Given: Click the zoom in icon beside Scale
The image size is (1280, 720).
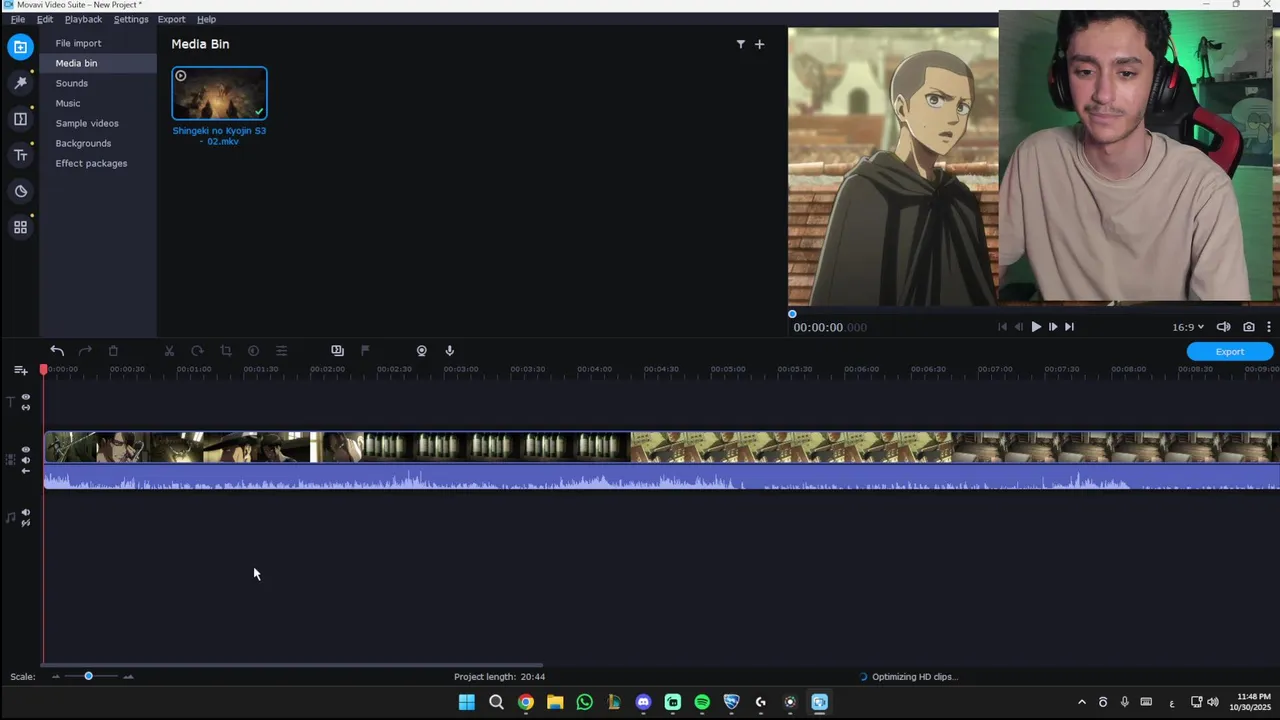Looking at the screenshot, I should tap(128, 677).
